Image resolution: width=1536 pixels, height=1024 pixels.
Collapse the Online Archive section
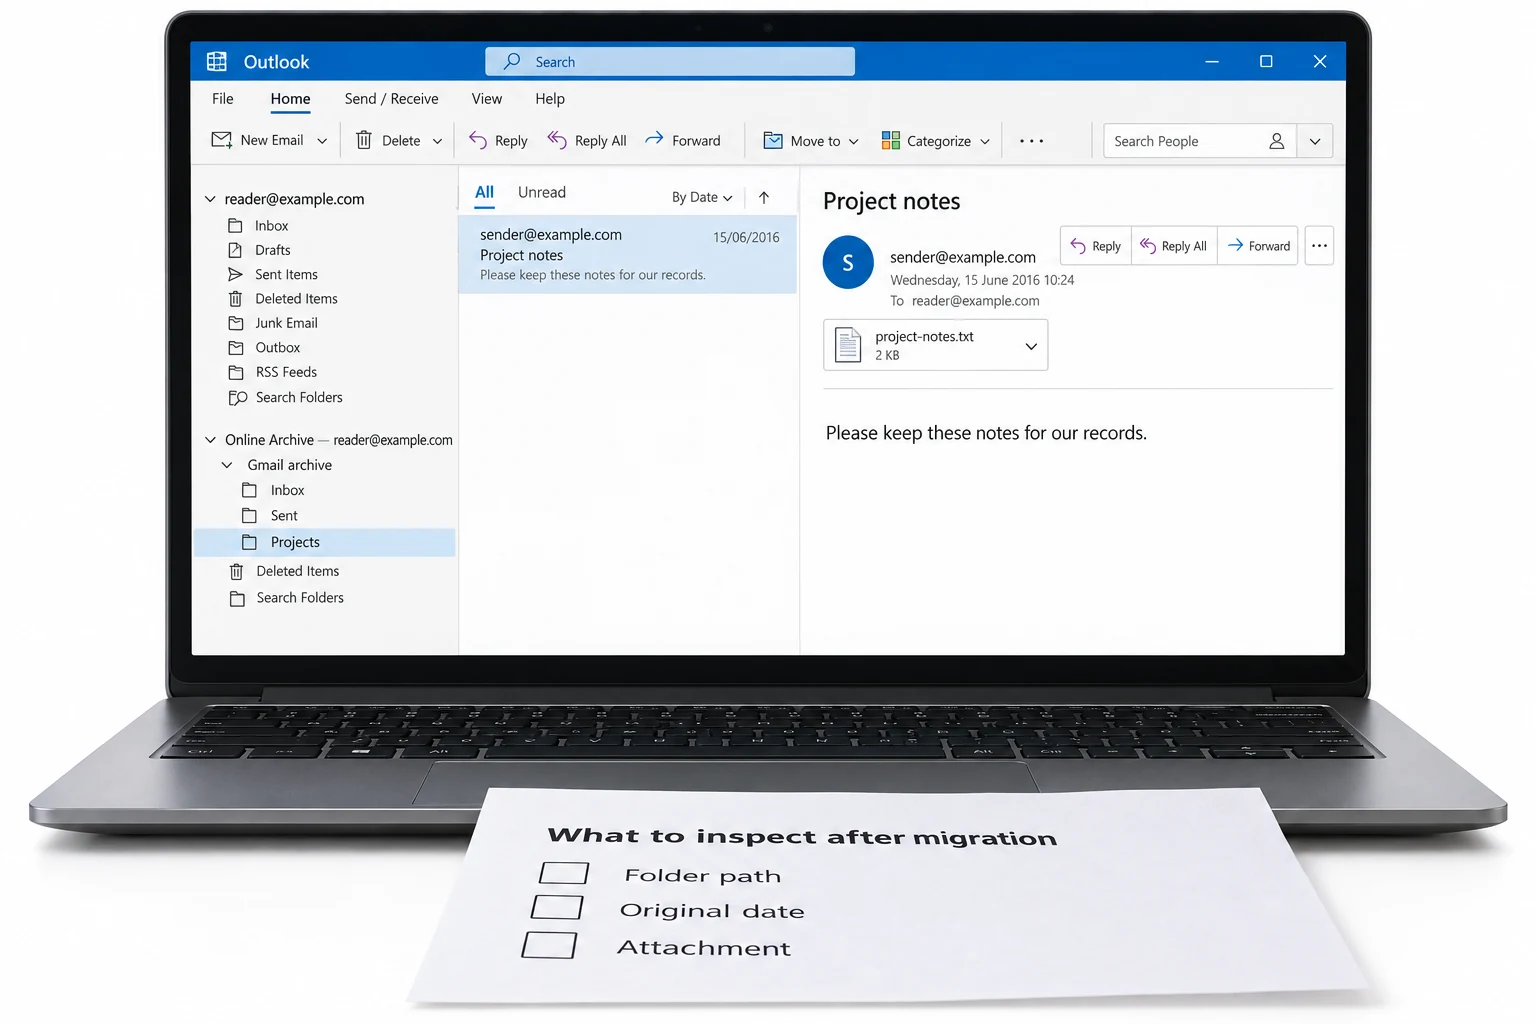tap(210, 440)
